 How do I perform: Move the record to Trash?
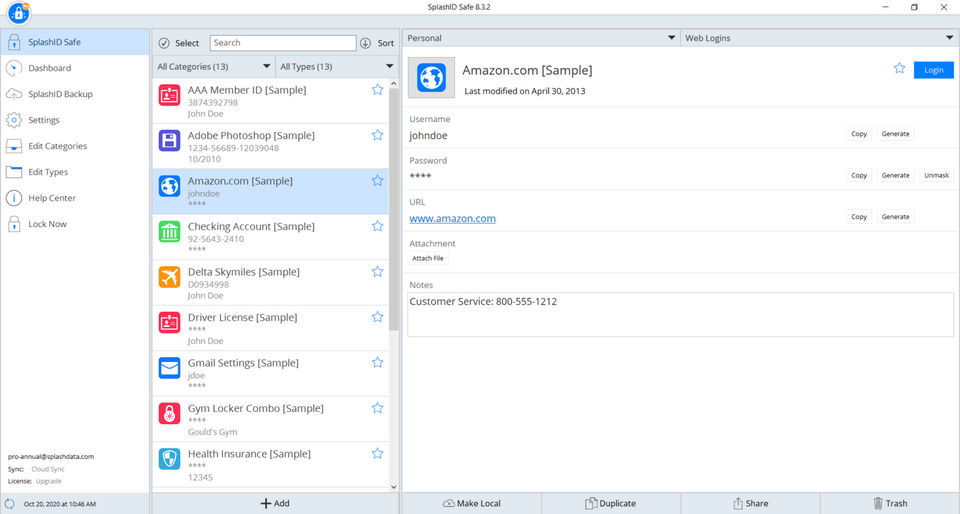(x=890, y=503)
